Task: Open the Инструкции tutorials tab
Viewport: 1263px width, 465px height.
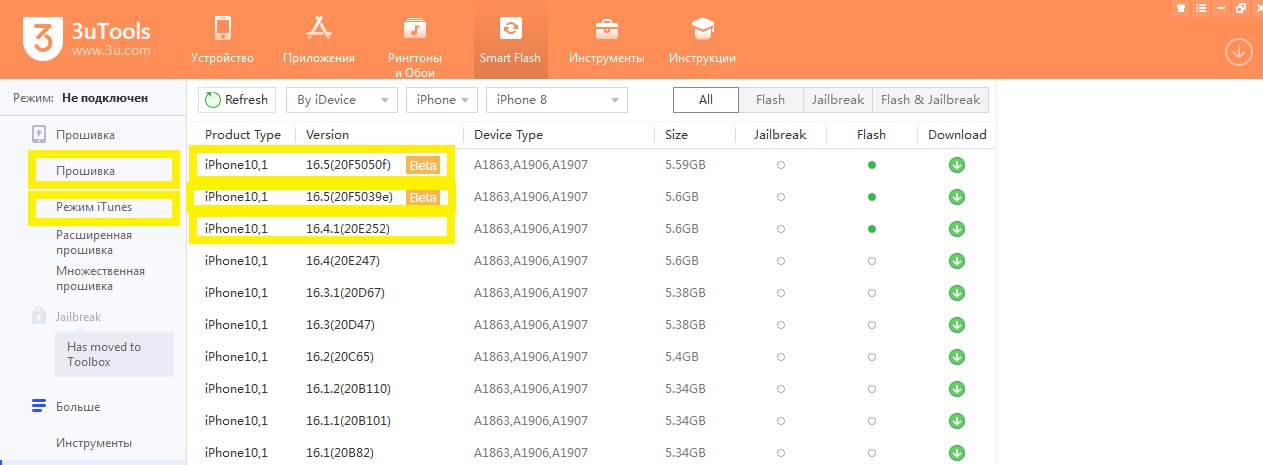Action: click(x=702, y=41)
